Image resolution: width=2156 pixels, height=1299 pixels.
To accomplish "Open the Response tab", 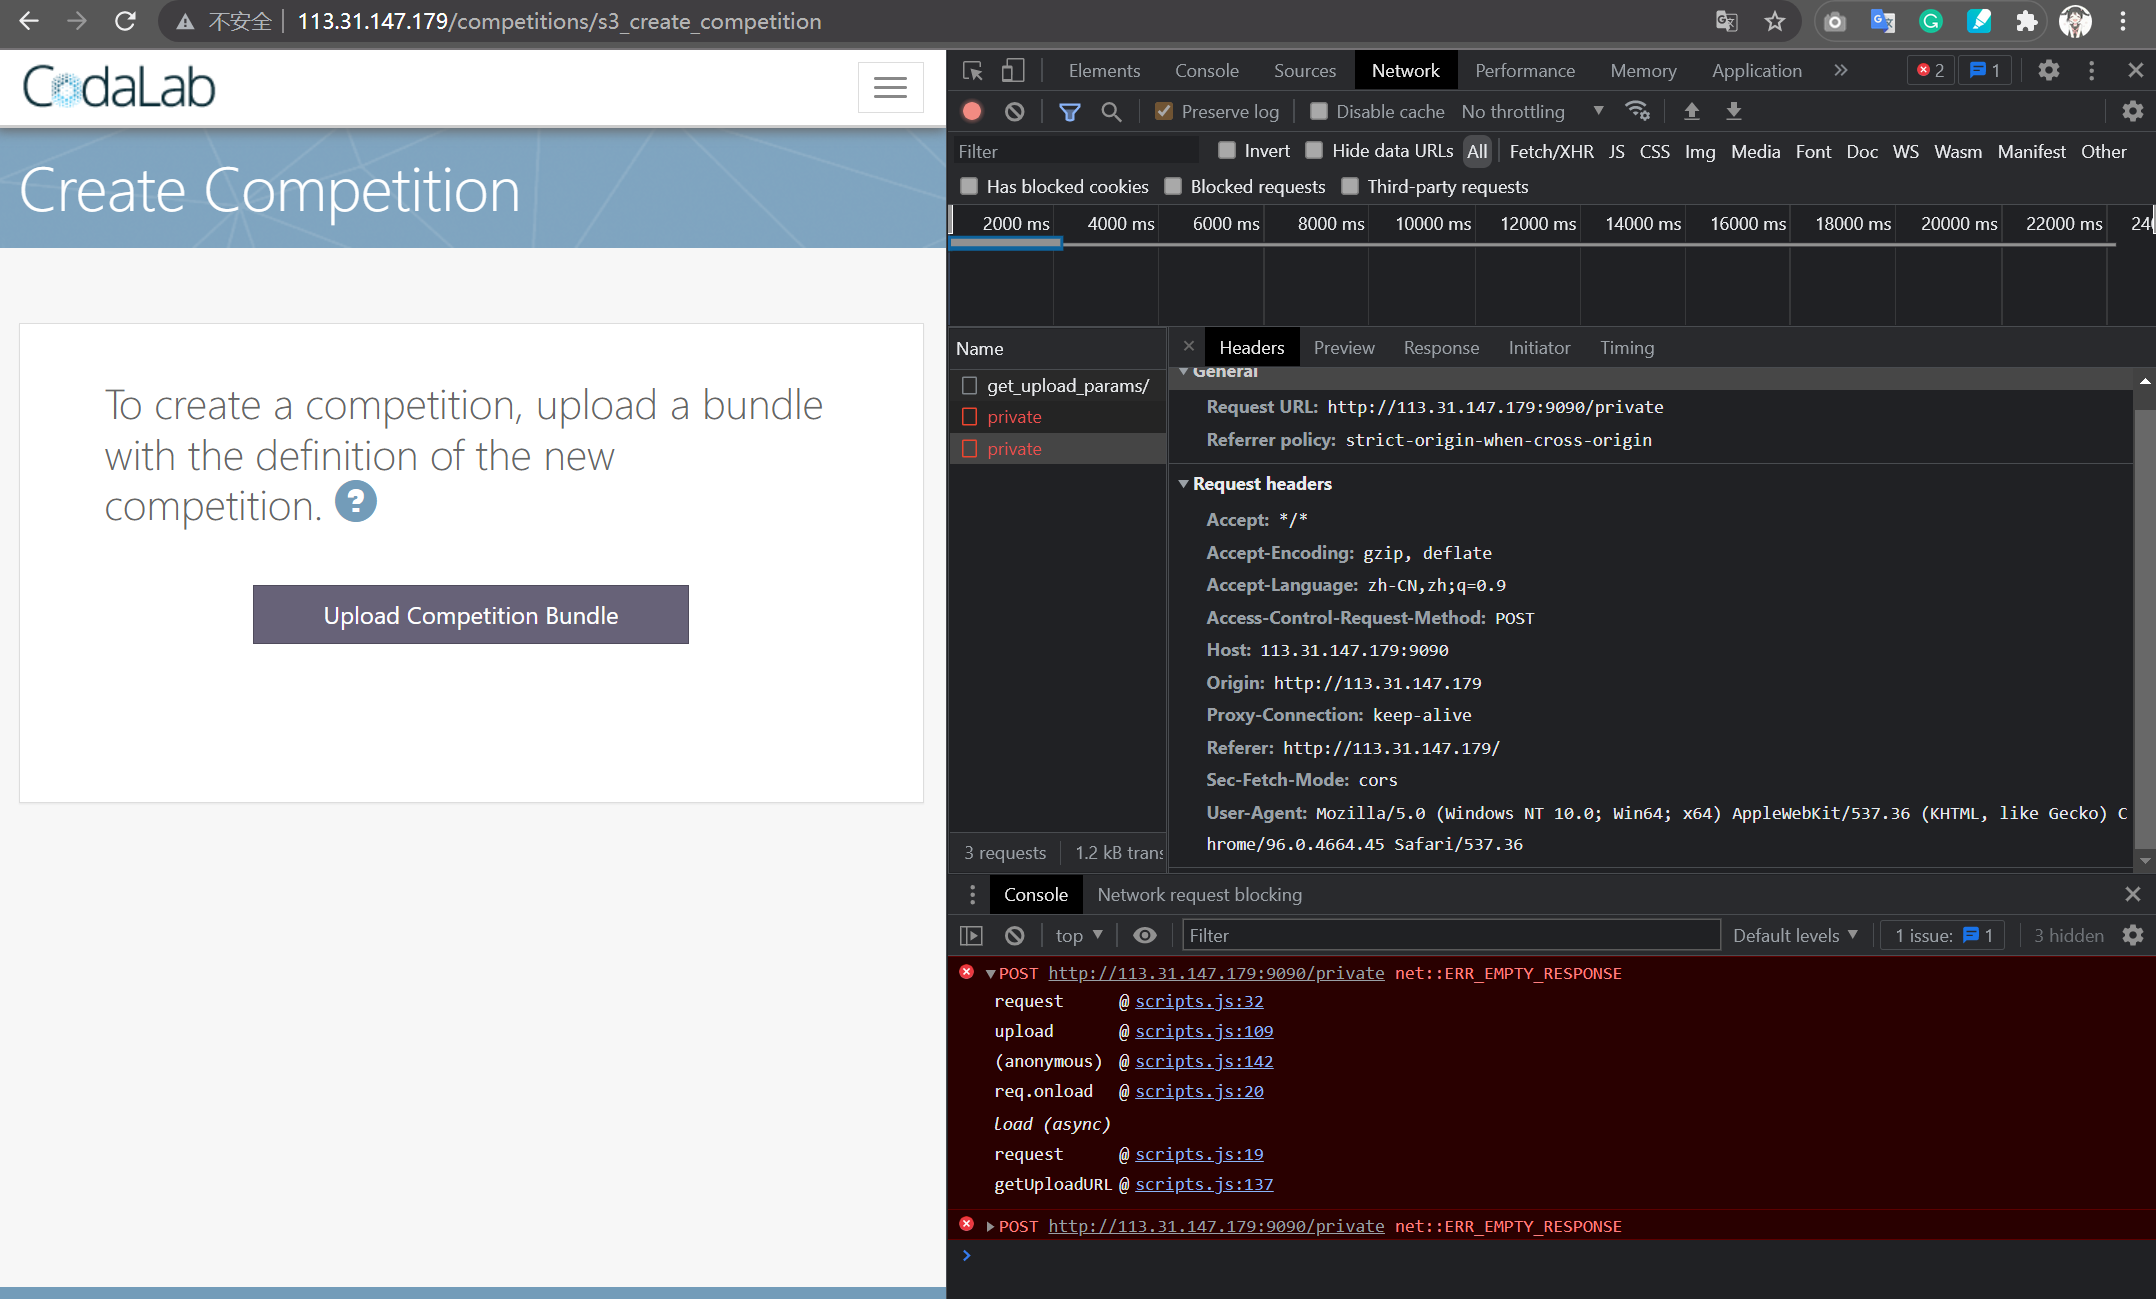I will 1441,347.
